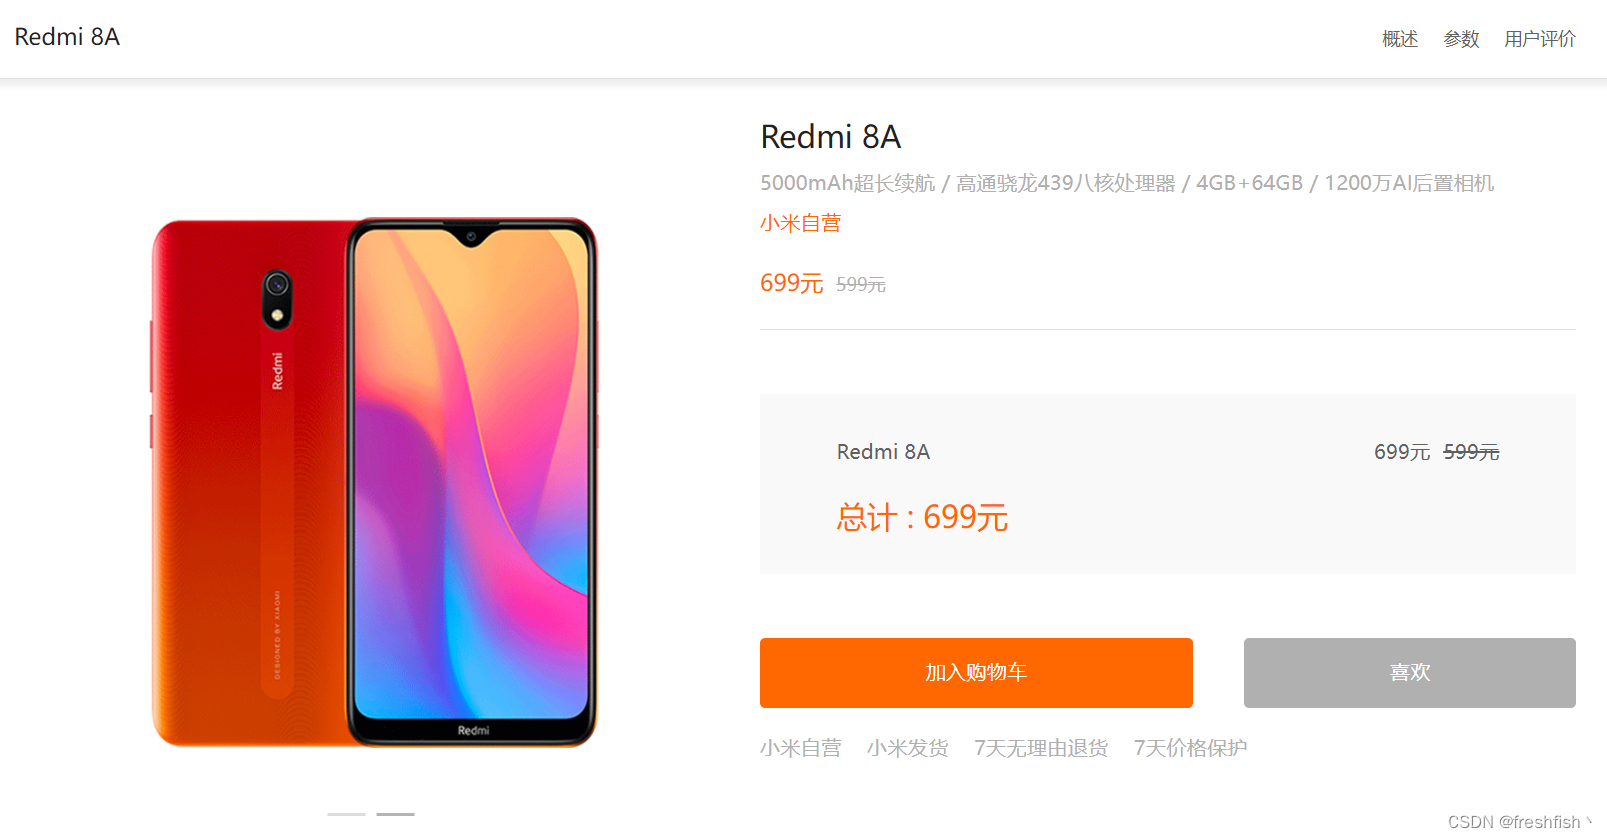Viewport: 1607px width, 838px height.
Task: Click the 小米发货 service tag
Action: [907, 748]
